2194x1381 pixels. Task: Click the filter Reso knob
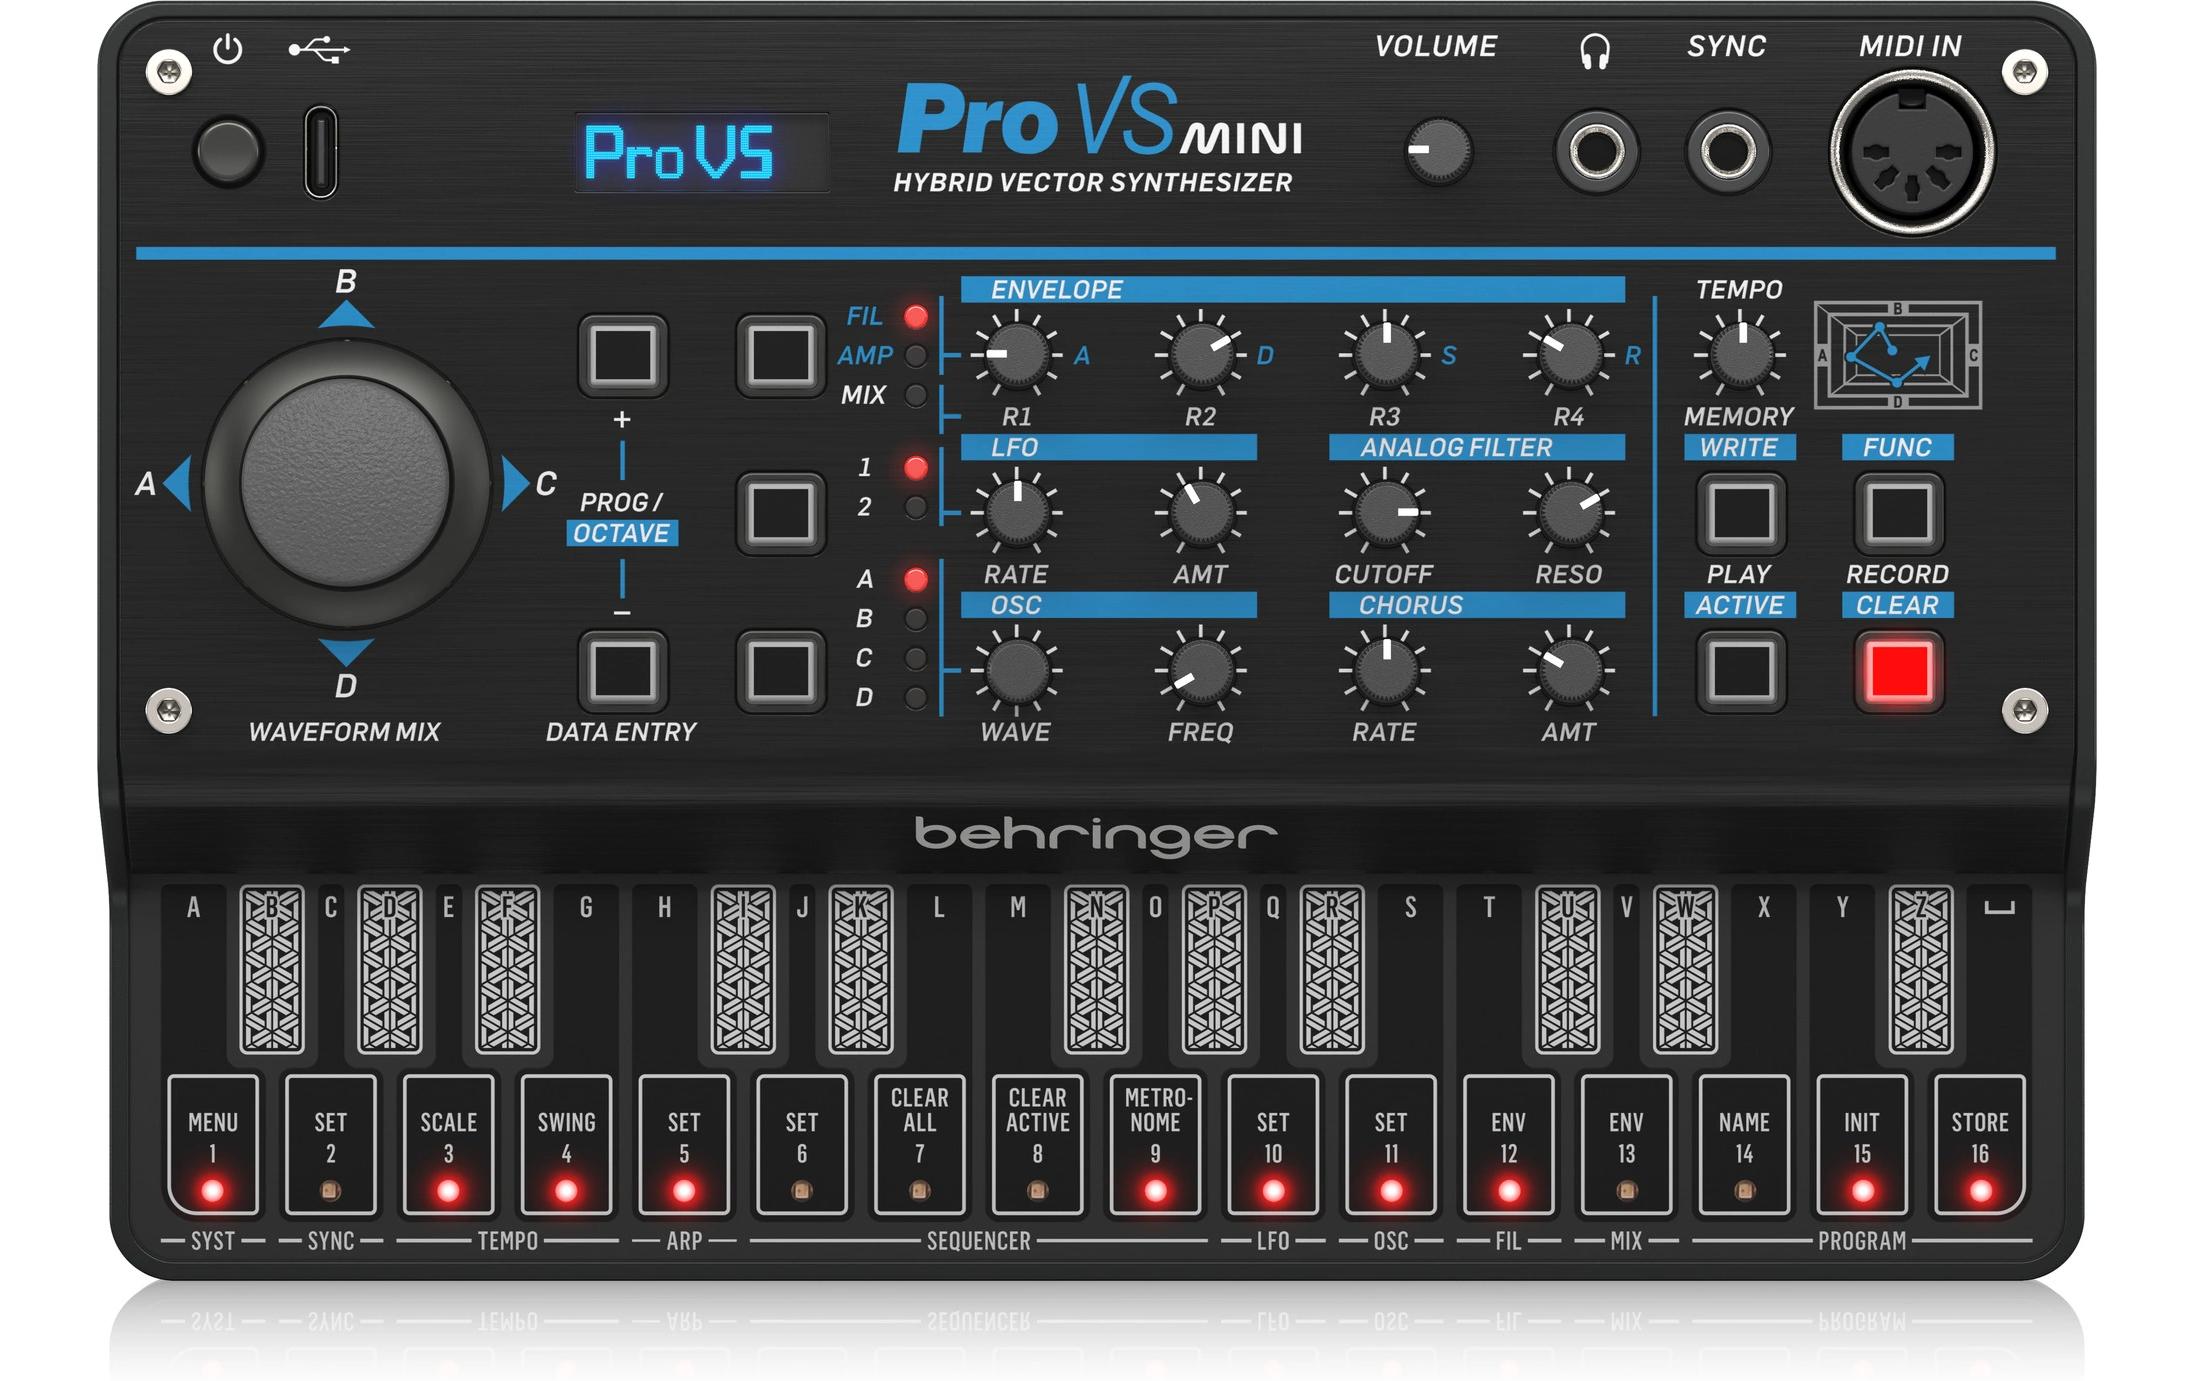pyautogui.click(x=1569, y=513)
